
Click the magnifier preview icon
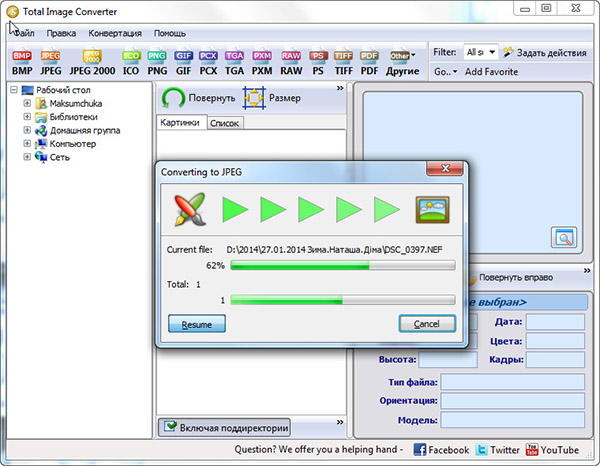tap(563, 238)
